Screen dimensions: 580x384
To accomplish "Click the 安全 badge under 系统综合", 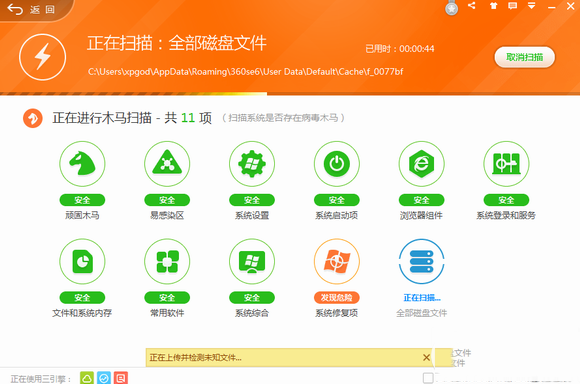I will (252, 297).
